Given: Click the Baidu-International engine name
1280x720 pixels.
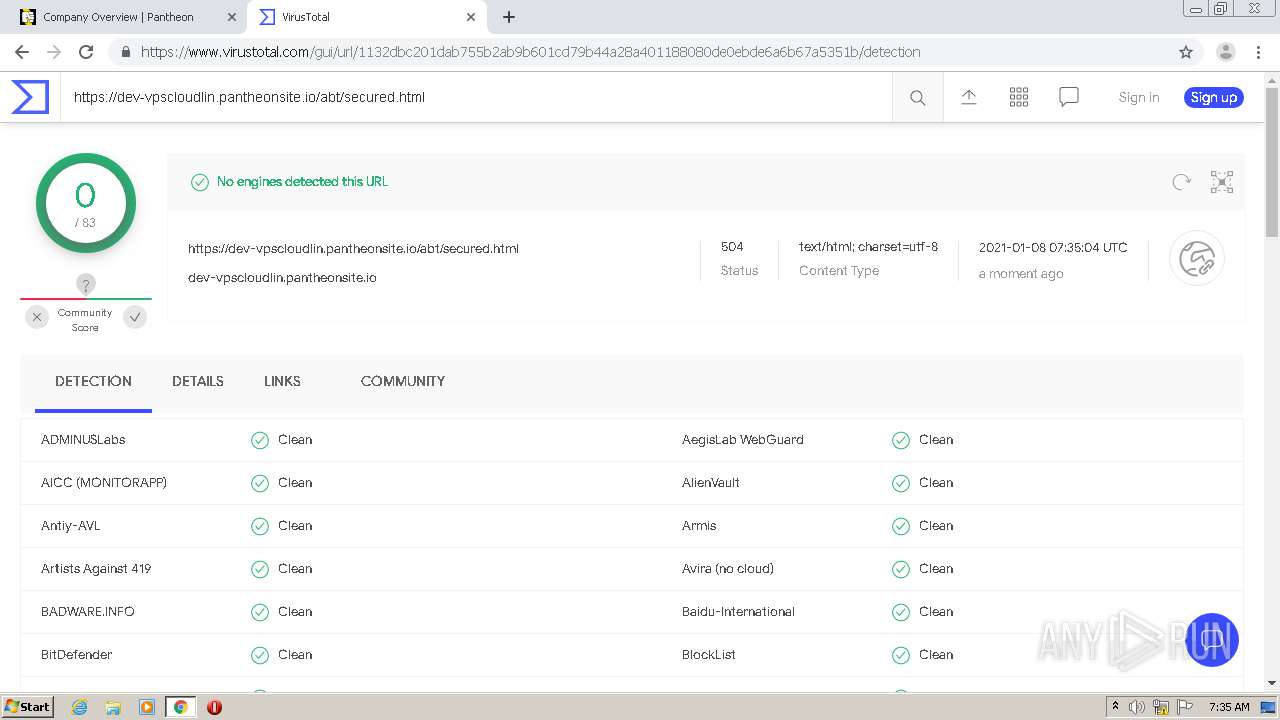Looking at the screenshot, I should [x=739, y=612].
